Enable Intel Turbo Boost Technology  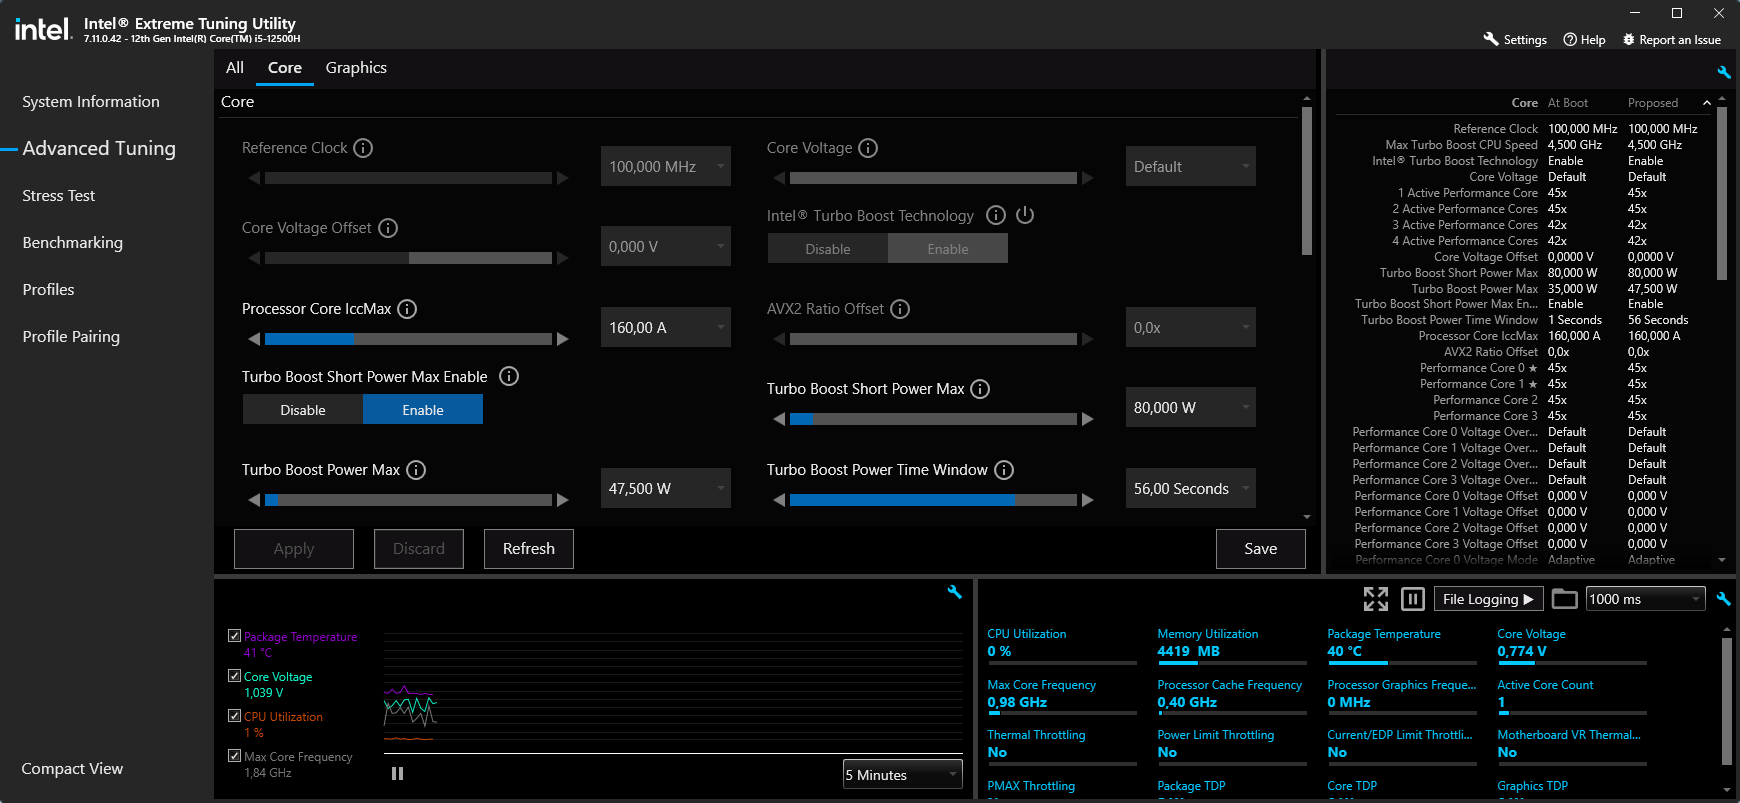click(x=948, y=248)
